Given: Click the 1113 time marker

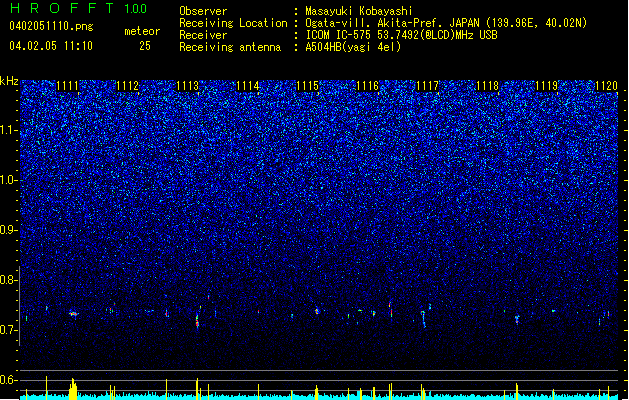Looking at the screenshot, I should click(x=187, y=85).
